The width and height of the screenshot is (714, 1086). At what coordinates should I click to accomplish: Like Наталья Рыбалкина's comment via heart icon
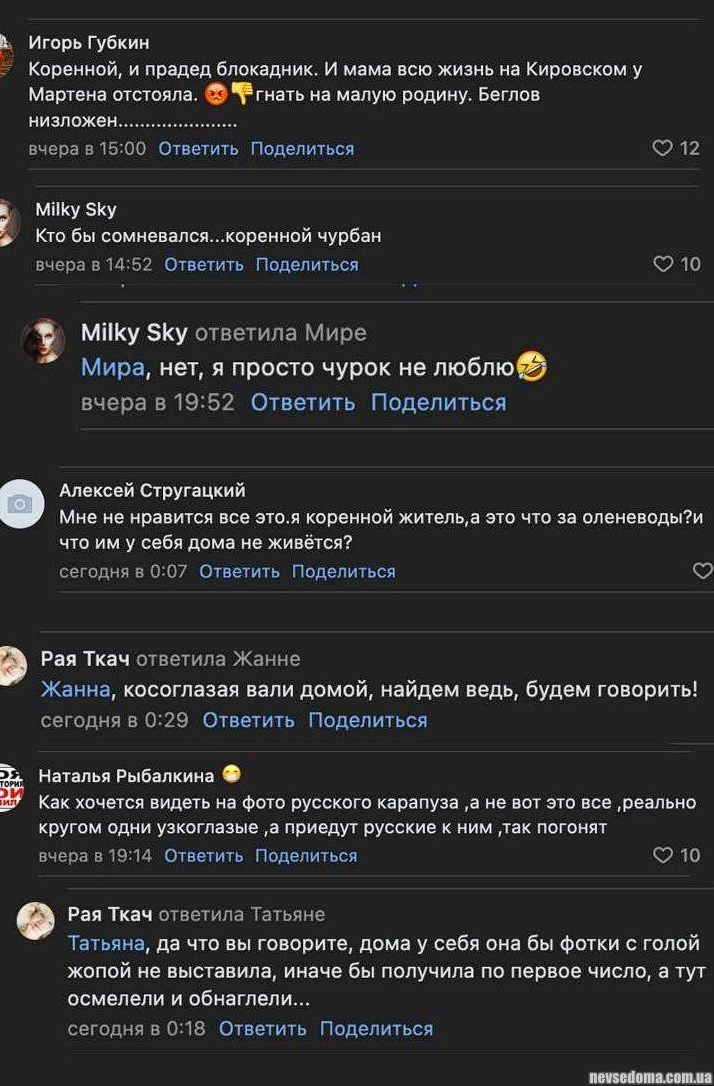(663, 855)
